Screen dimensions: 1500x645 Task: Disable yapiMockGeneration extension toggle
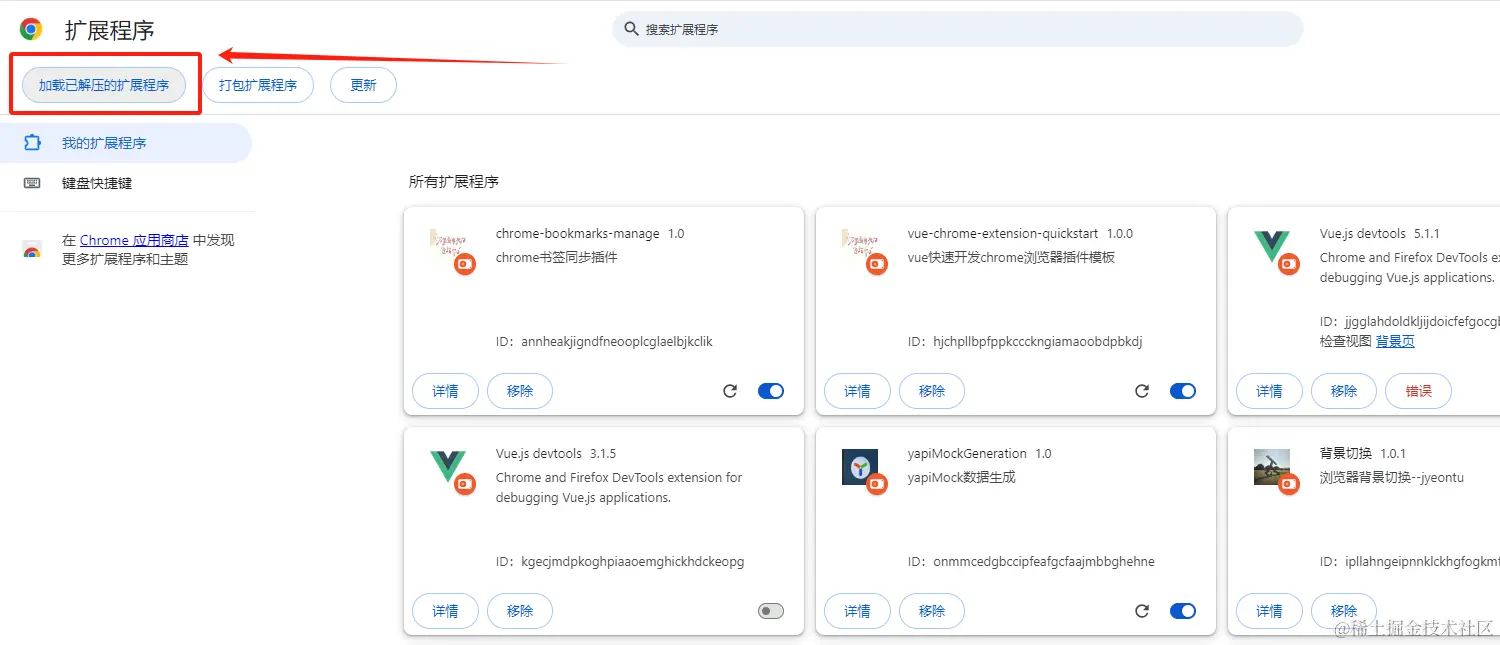point(1183,611)
